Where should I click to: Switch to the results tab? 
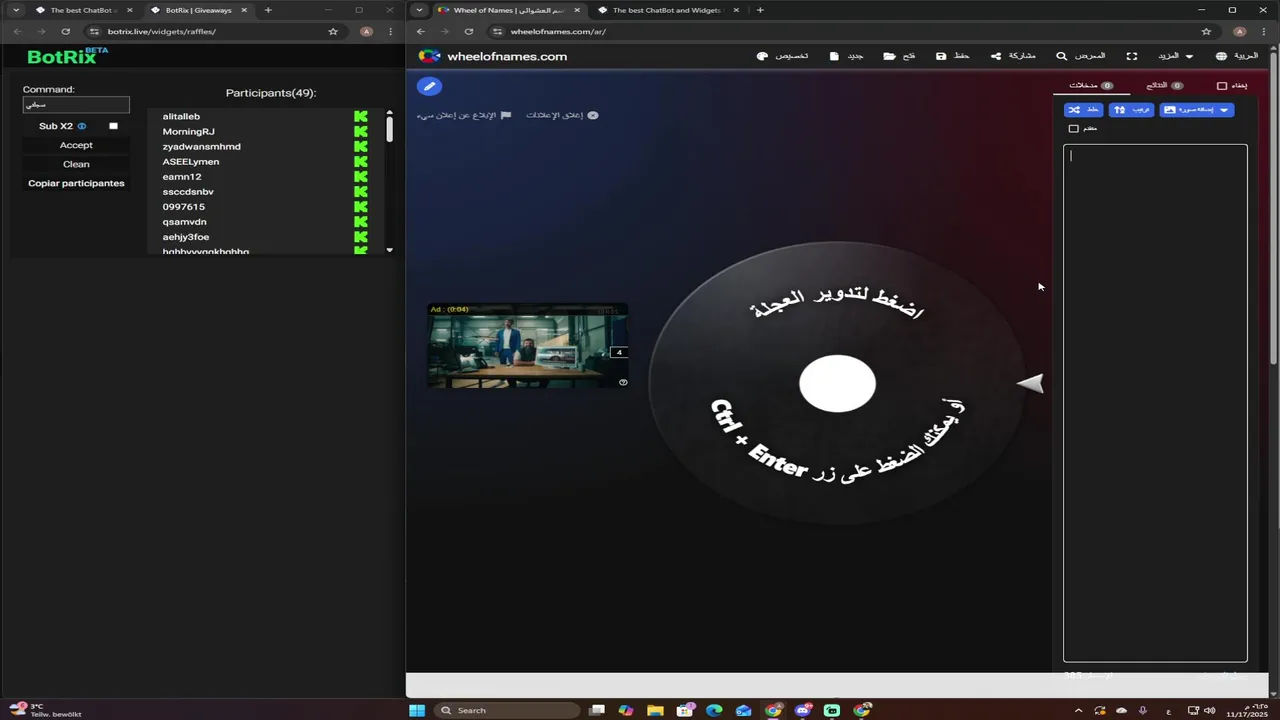pyautogui.click(x=1164, y=86)
